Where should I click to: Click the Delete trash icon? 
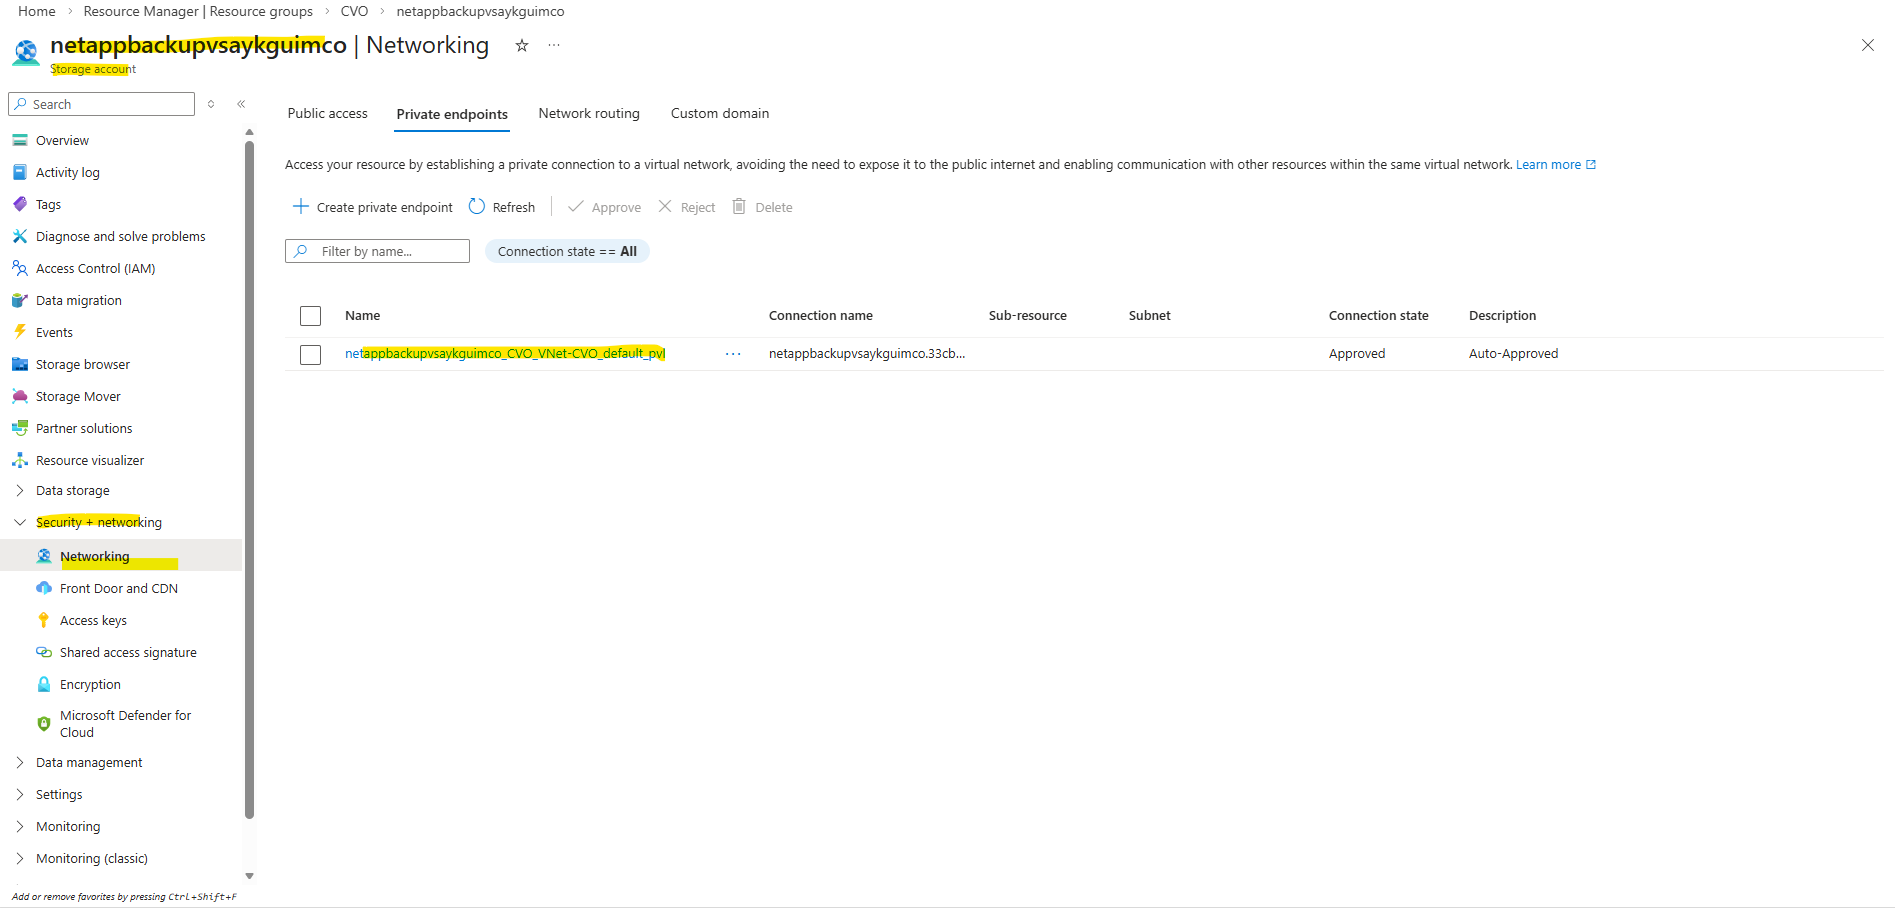pos(739,206)
